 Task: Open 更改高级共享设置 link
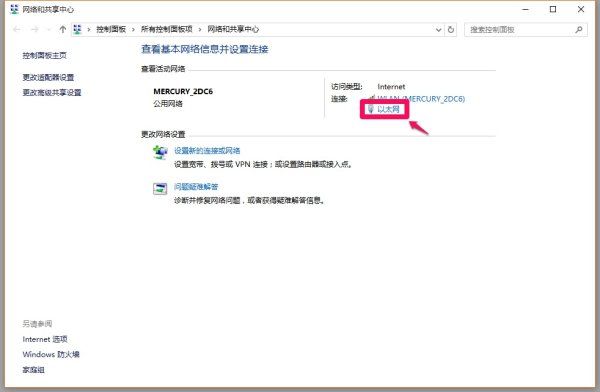click(52, 92)
